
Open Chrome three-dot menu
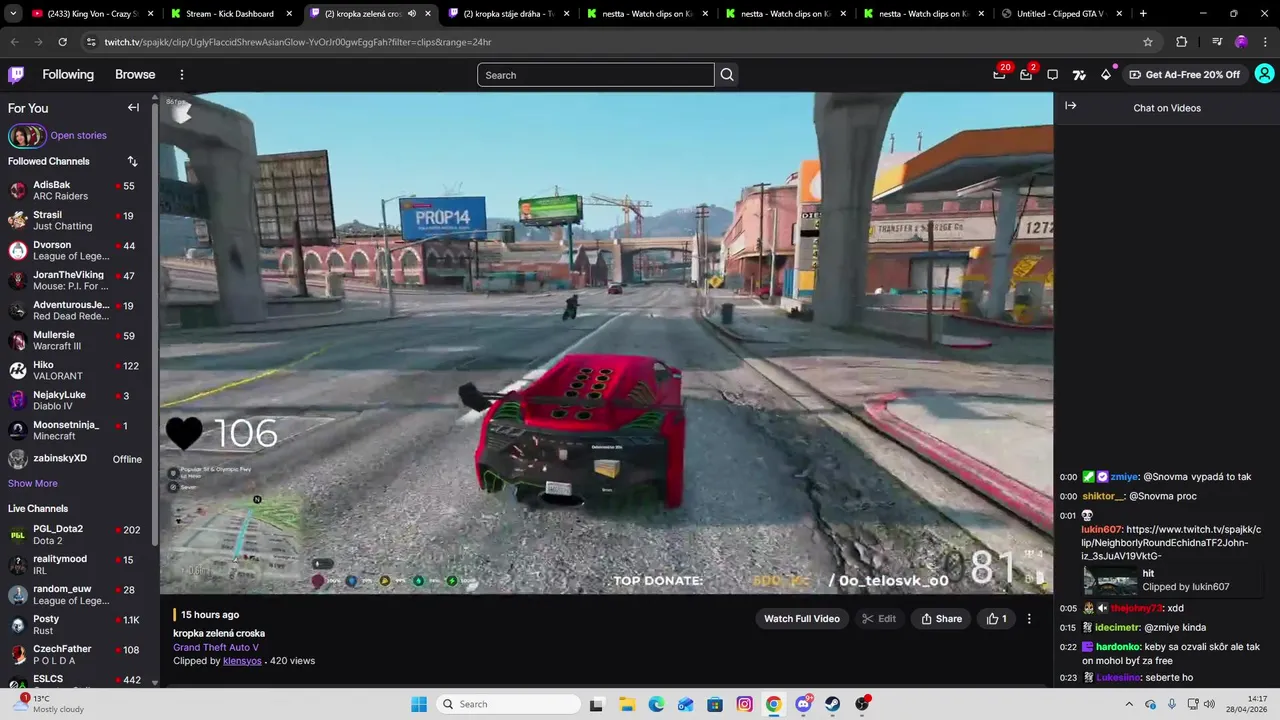click(1264, 42)
